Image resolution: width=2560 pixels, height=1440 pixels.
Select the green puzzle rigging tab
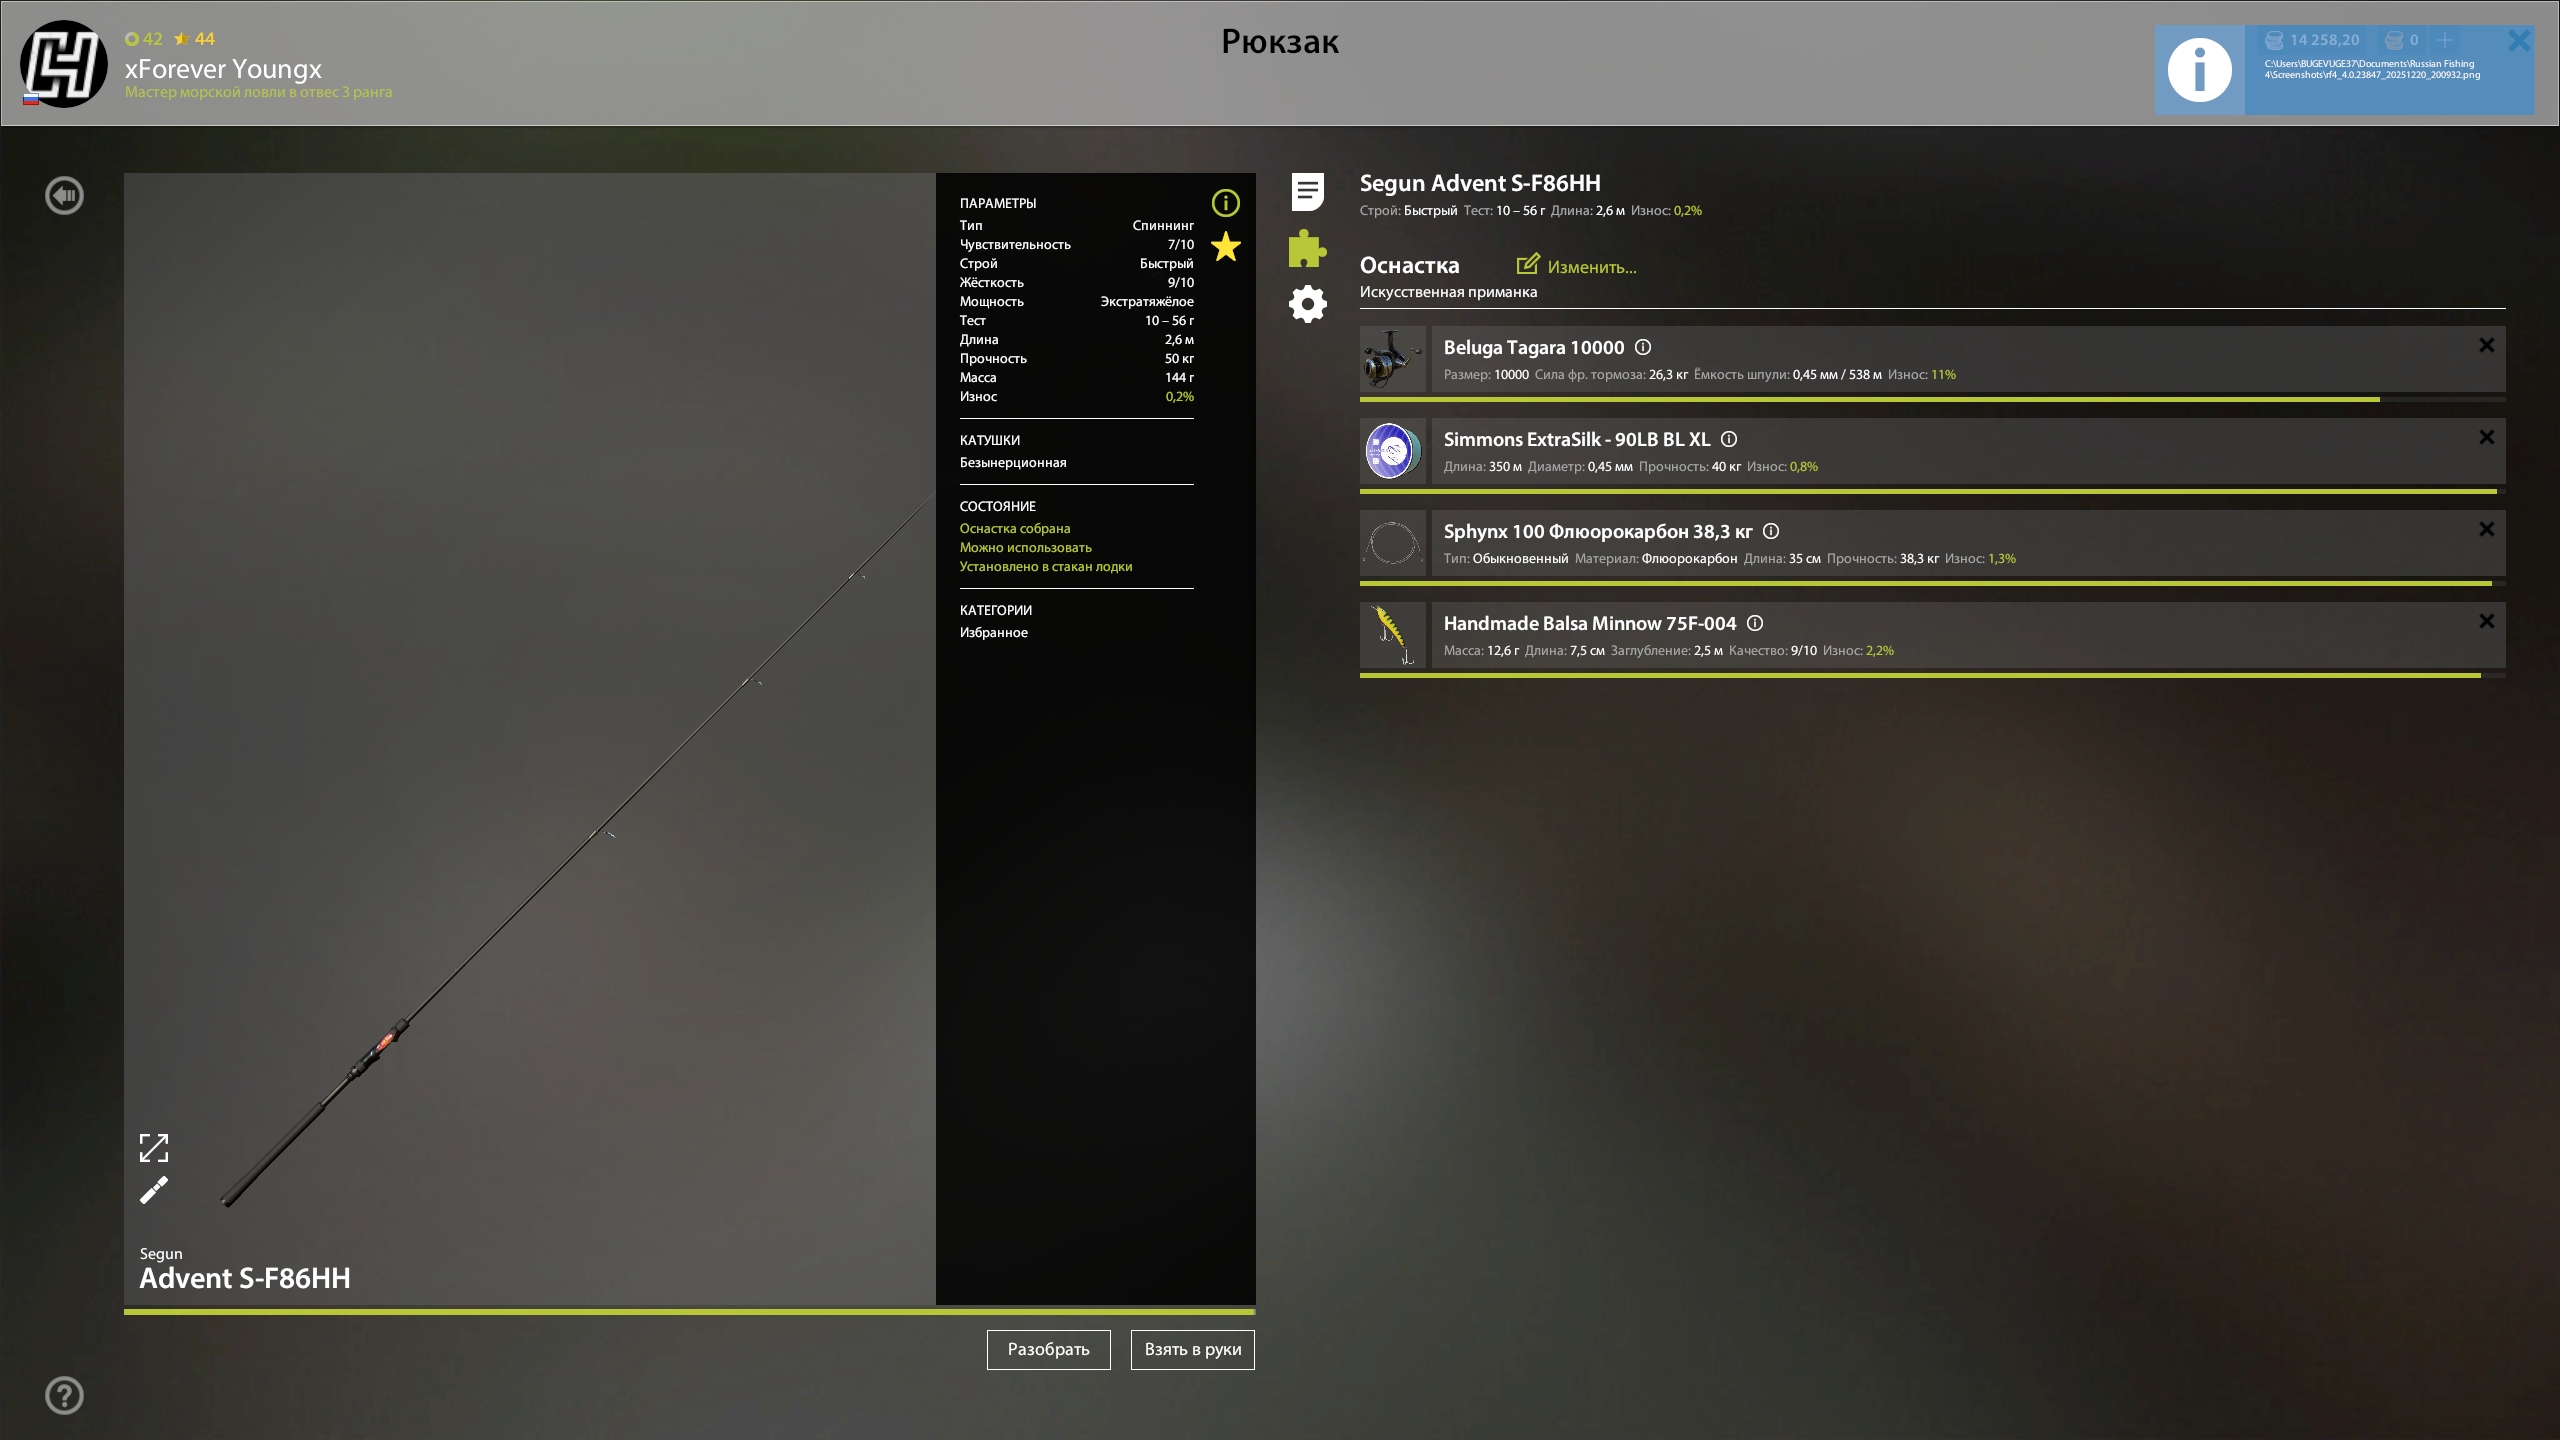(x=1307, y=249)
